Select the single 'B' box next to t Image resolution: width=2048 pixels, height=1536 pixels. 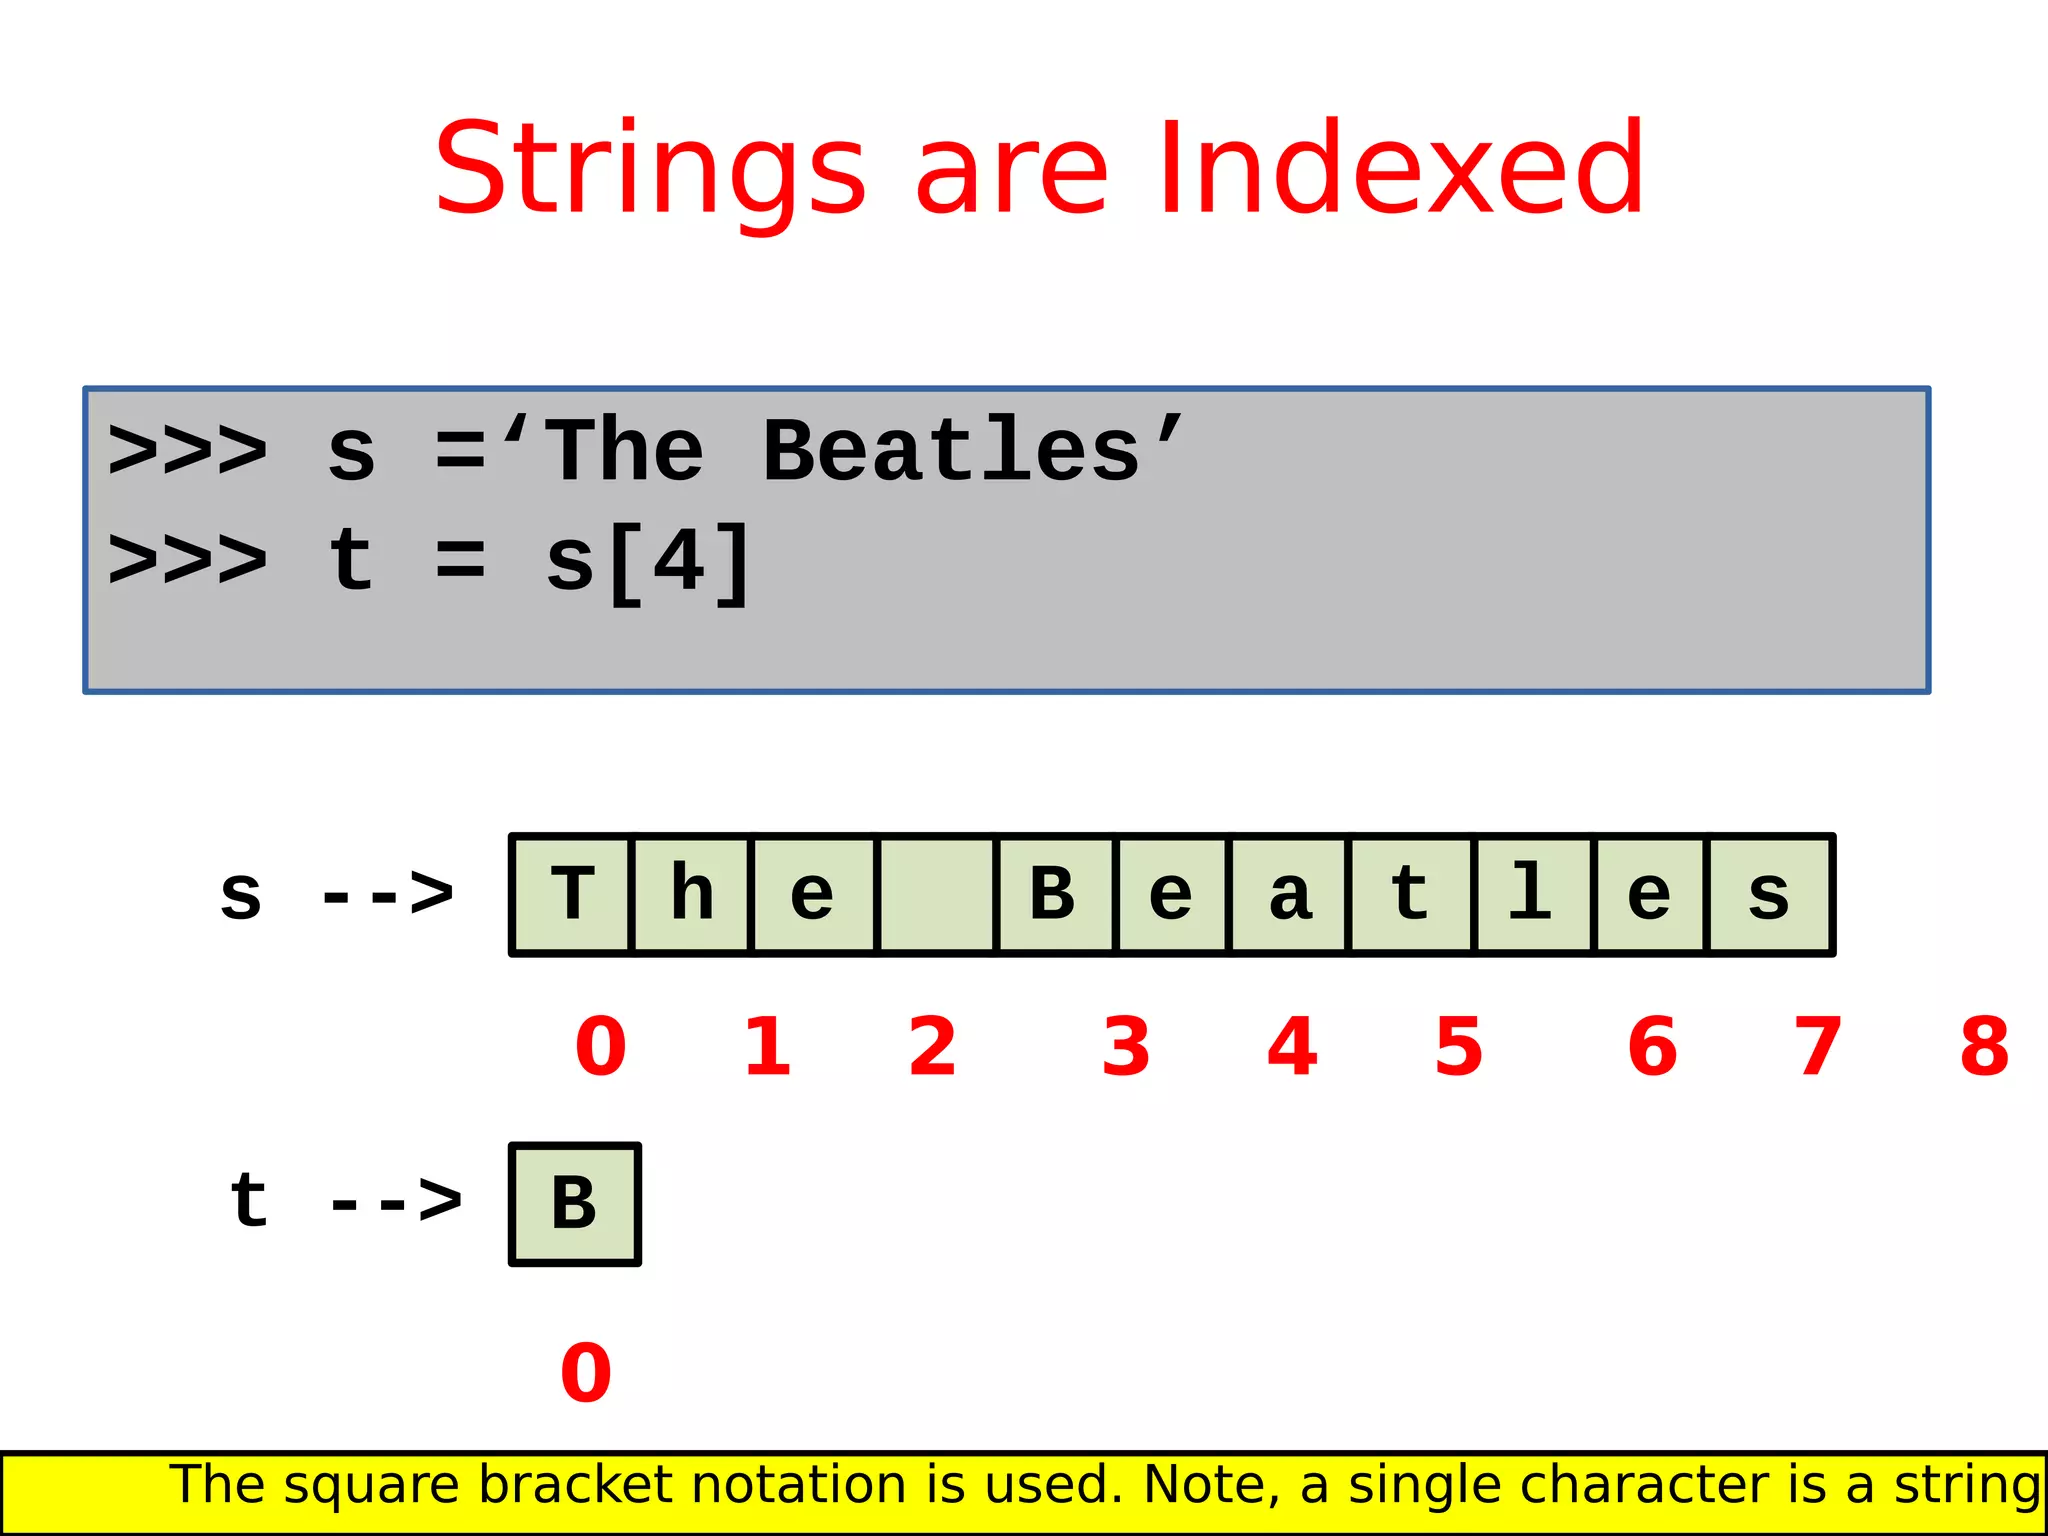(x=575, y=1204)
